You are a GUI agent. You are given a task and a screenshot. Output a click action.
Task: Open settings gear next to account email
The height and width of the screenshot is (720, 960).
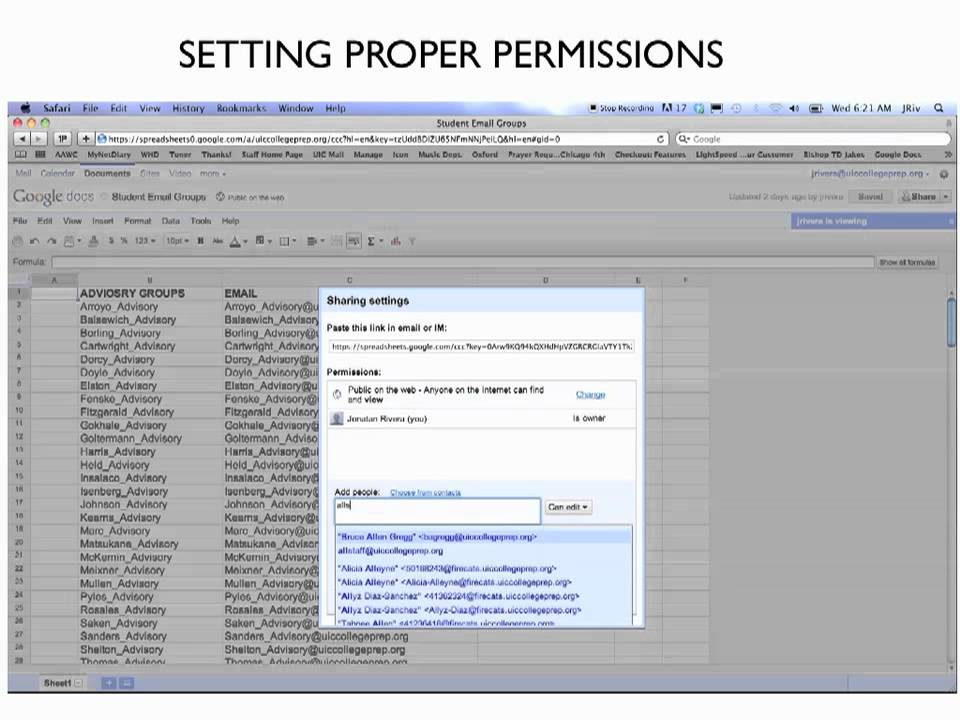click(943, 174)
